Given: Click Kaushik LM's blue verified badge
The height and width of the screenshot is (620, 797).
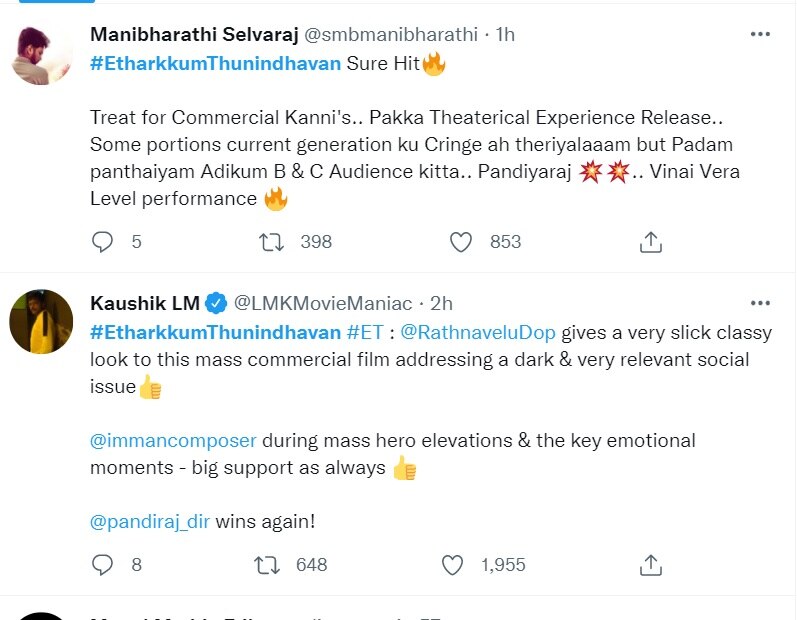Looking at the screenshot, I should tap(216, 303).
